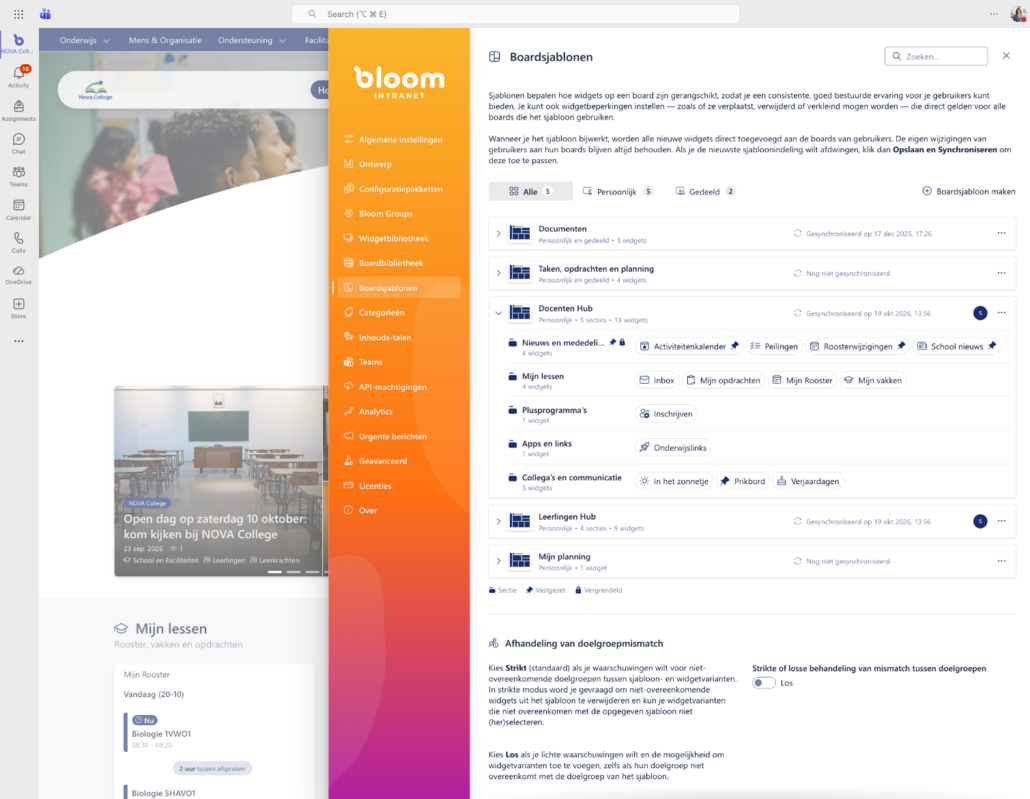Expand the Mijn planning template row
Viewport: 1030px width, 799px height.
(x=499, y=561)
